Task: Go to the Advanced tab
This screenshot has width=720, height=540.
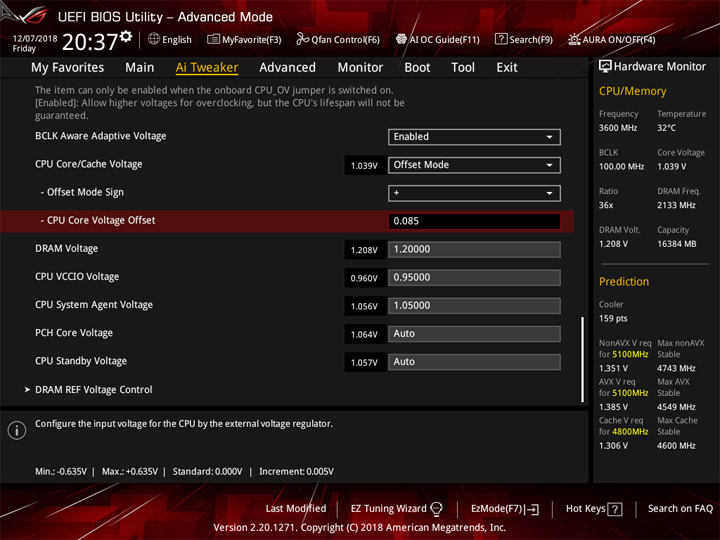Action: 287,68
